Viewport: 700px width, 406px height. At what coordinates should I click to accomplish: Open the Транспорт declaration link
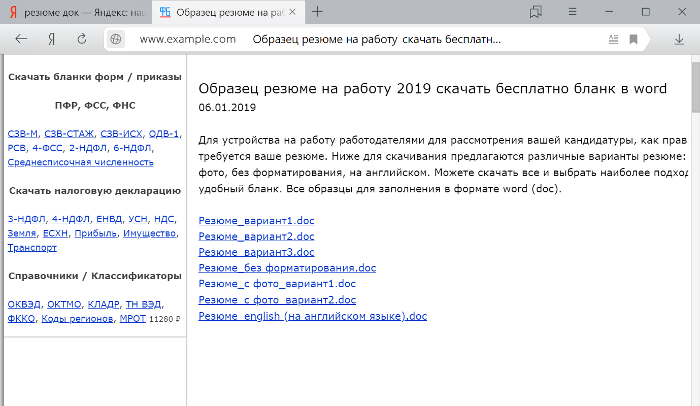[x=32, y=248]
